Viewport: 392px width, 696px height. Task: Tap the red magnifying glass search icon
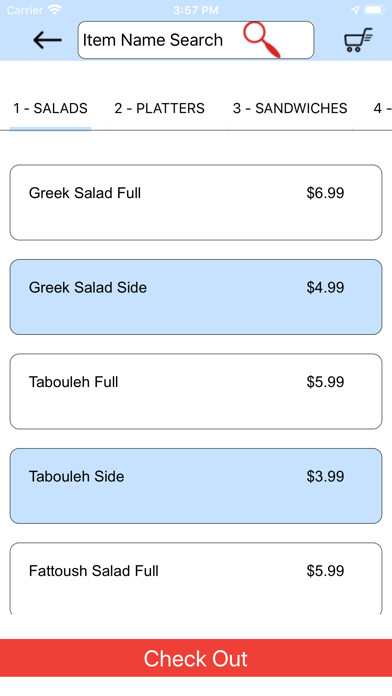(x=262, y=40)
